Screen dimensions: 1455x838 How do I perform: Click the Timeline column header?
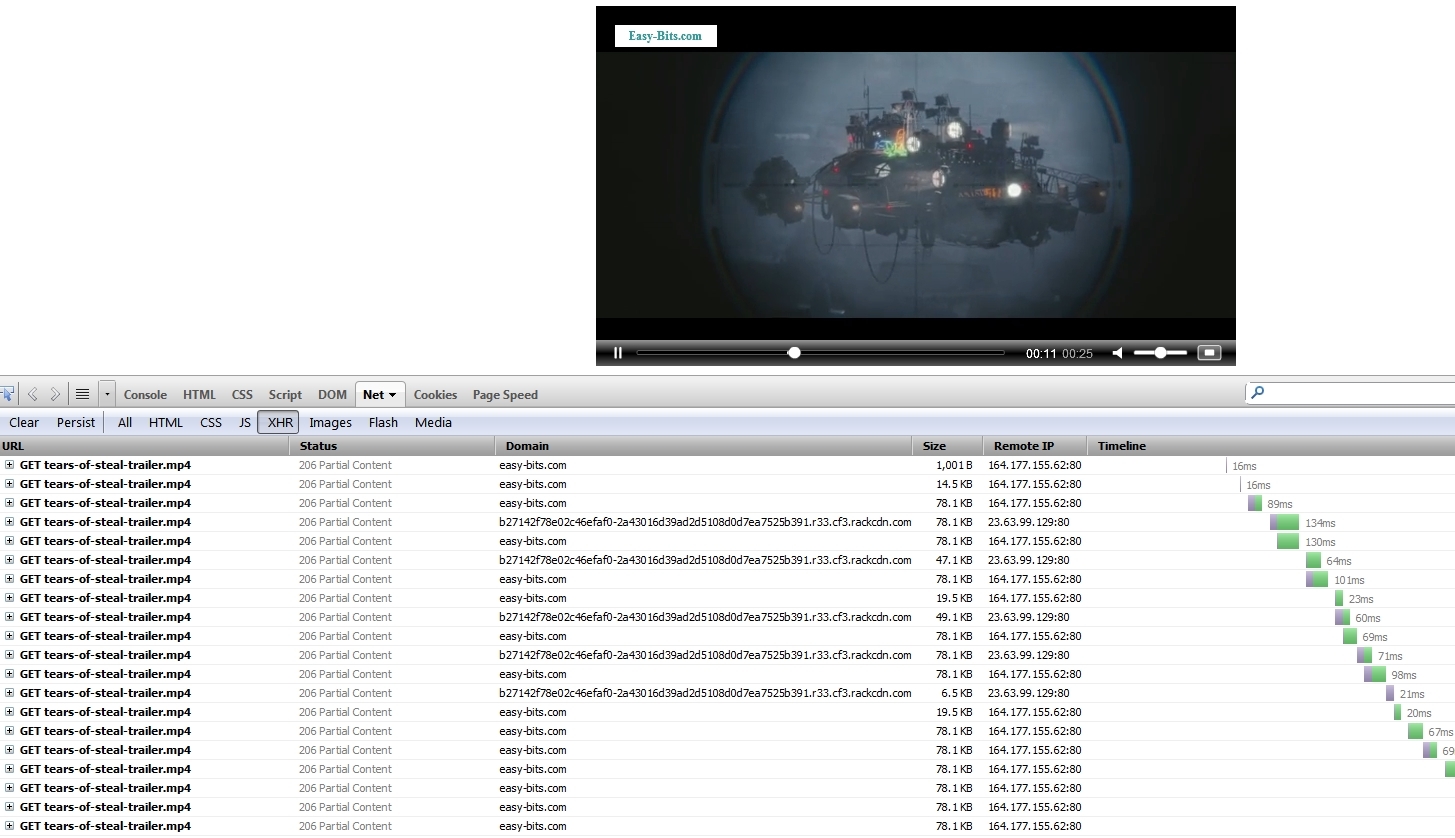click(x=1272, y=446)
